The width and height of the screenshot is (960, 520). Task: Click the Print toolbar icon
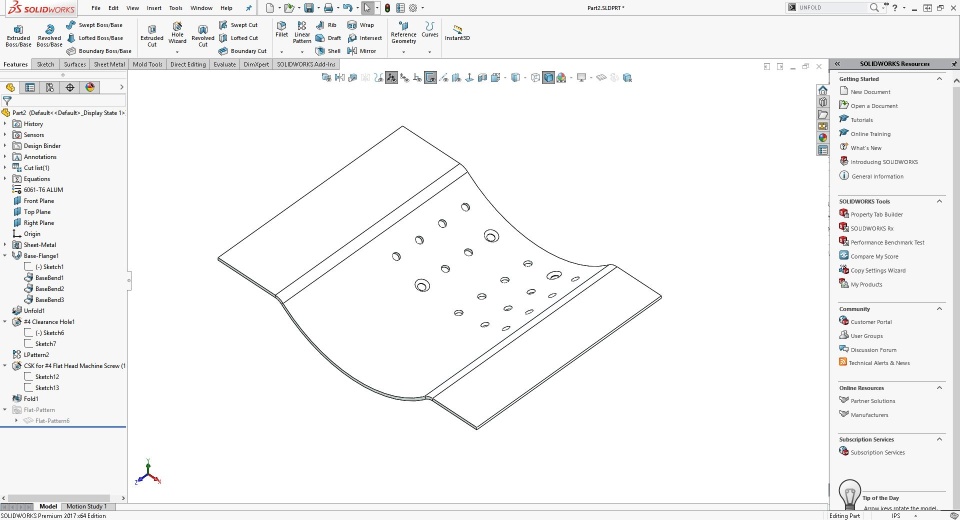(x=328, y=8)
